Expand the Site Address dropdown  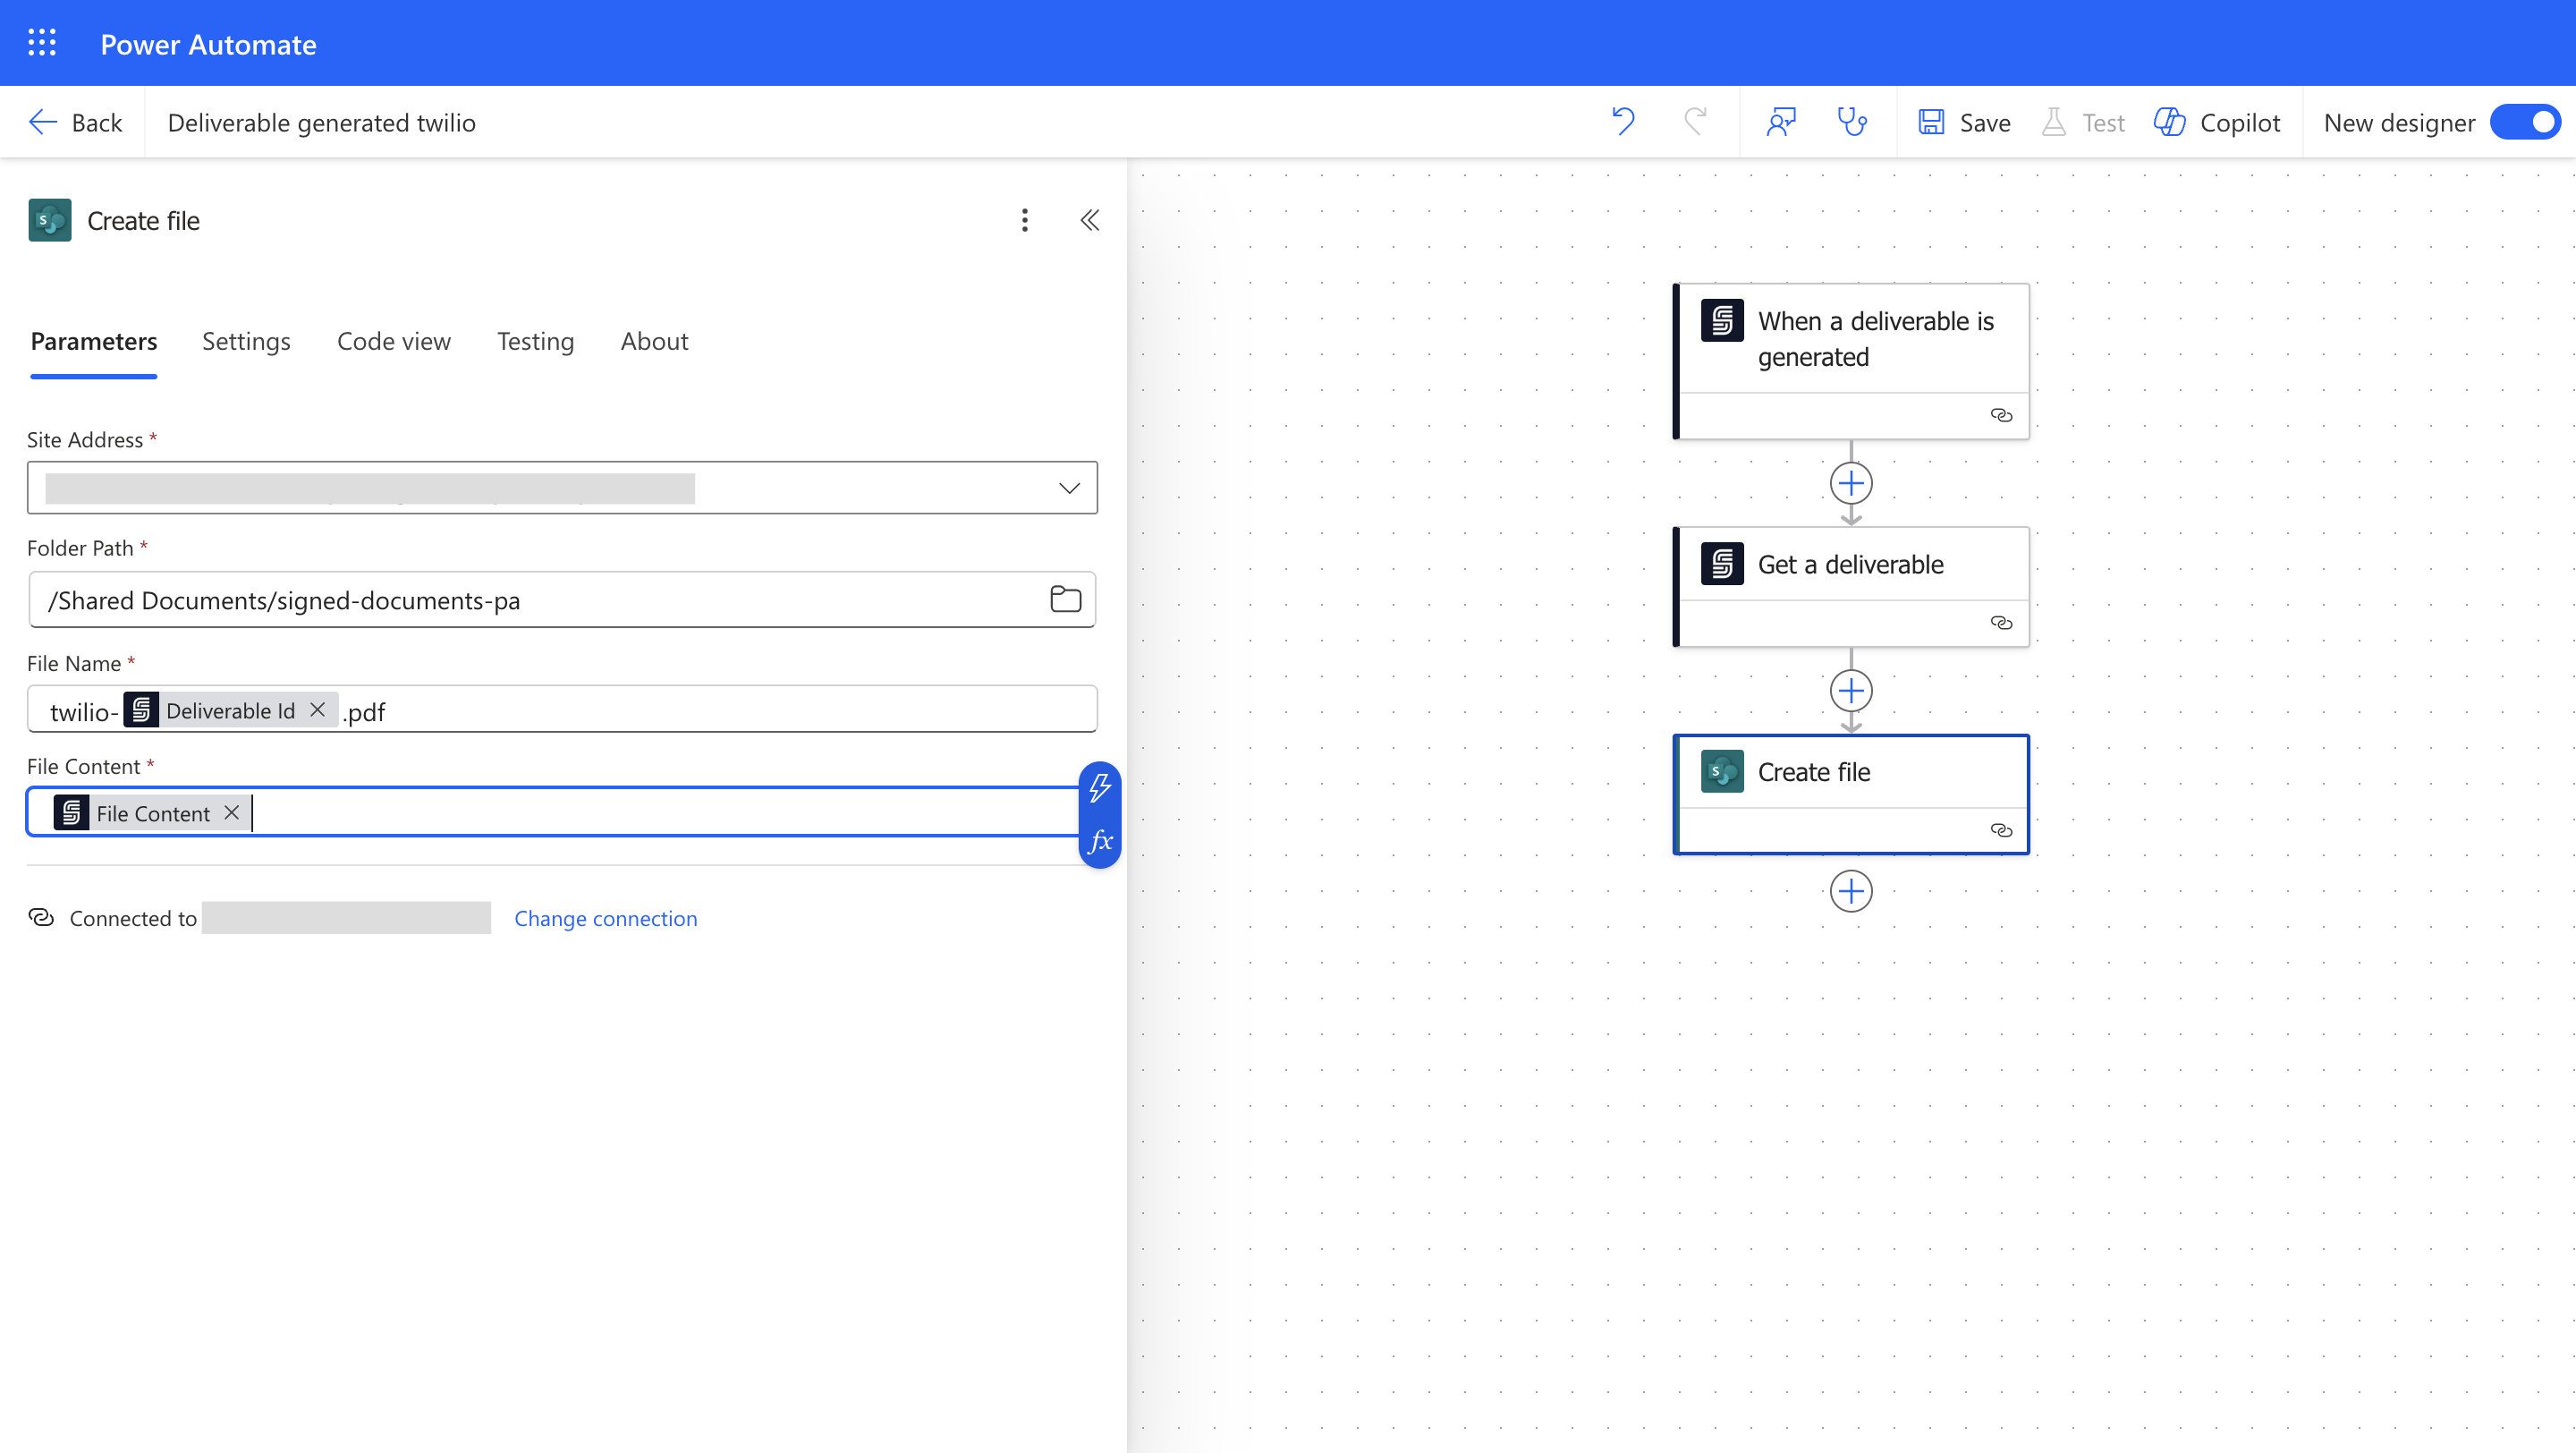(x=1069, y=488)
